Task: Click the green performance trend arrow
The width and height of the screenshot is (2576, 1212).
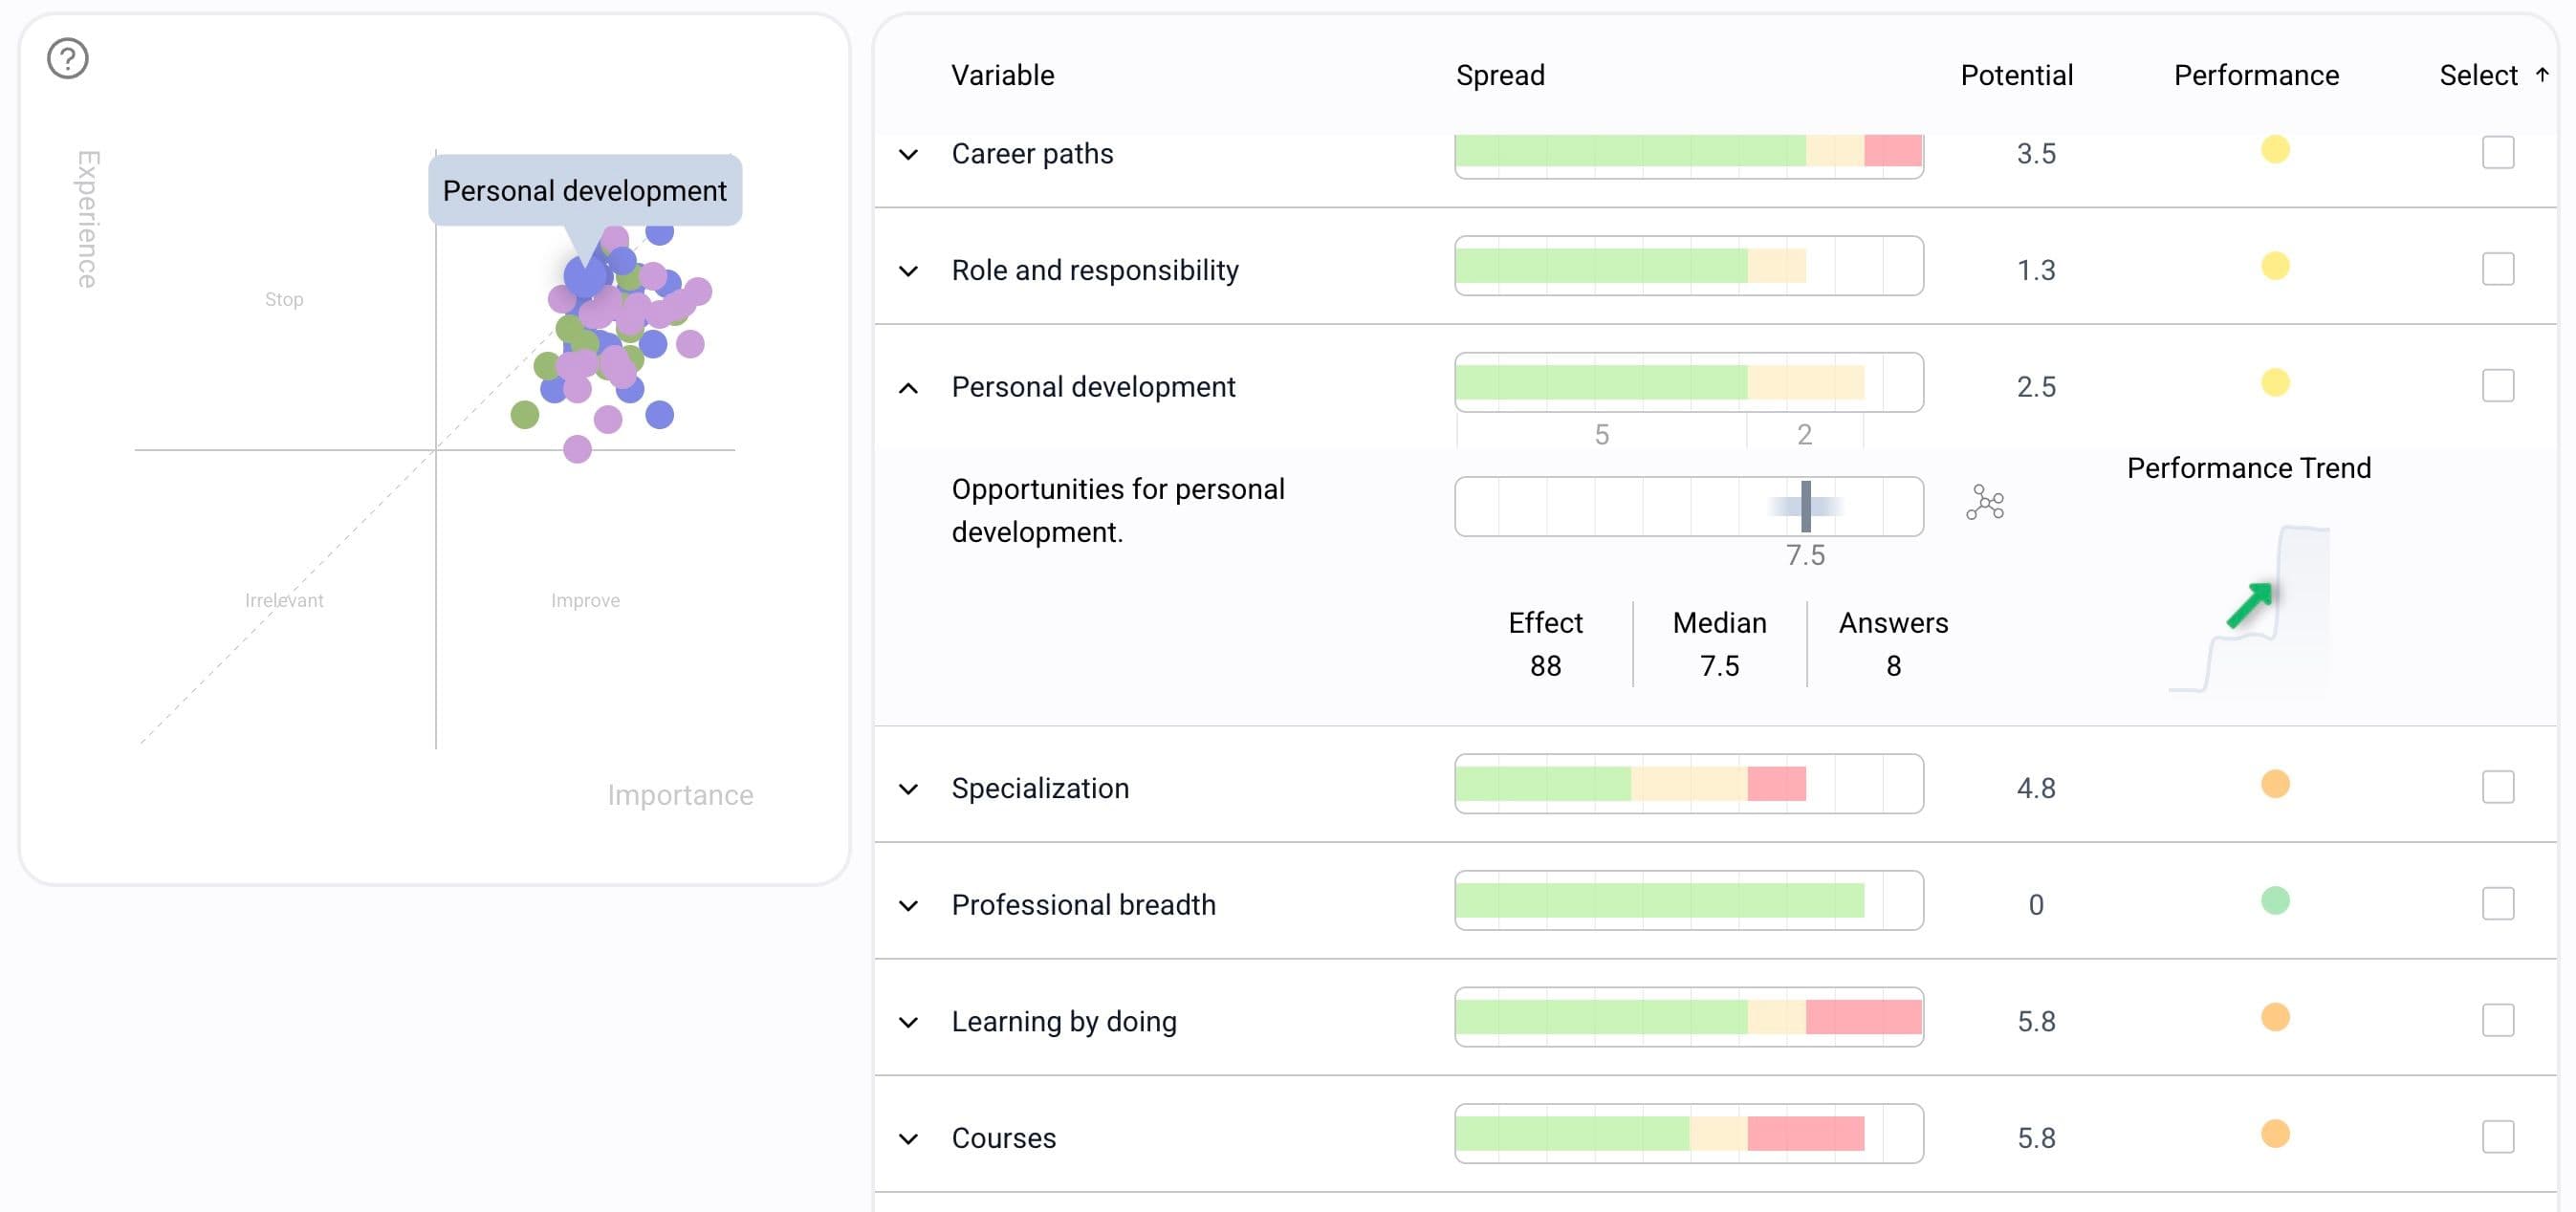Action: pyautogui.click(x=2250, y=605)
